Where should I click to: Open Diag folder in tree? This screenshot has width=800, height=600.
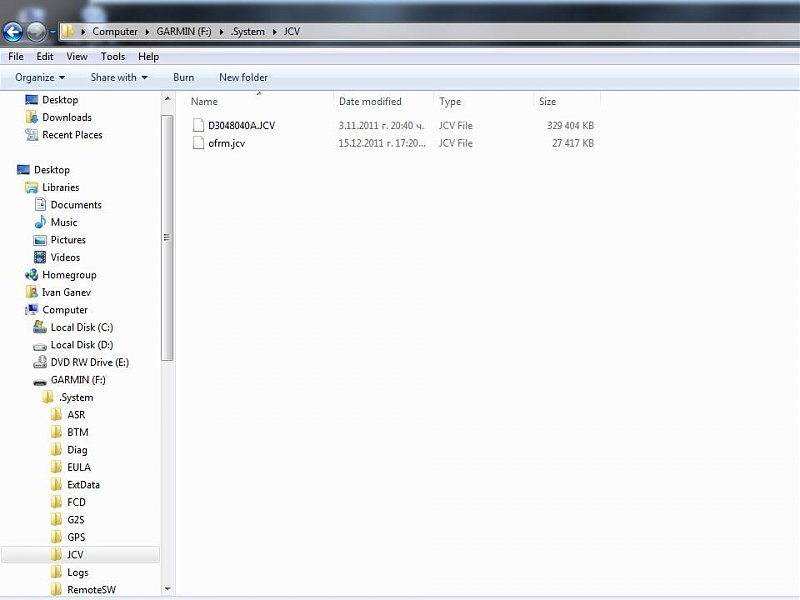tap(77, 450)
